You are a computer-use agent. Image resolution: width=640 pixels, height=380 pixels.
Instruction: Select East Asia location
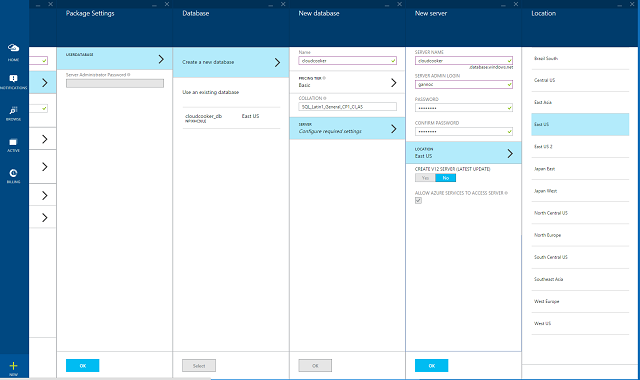[x=580, y=102]
